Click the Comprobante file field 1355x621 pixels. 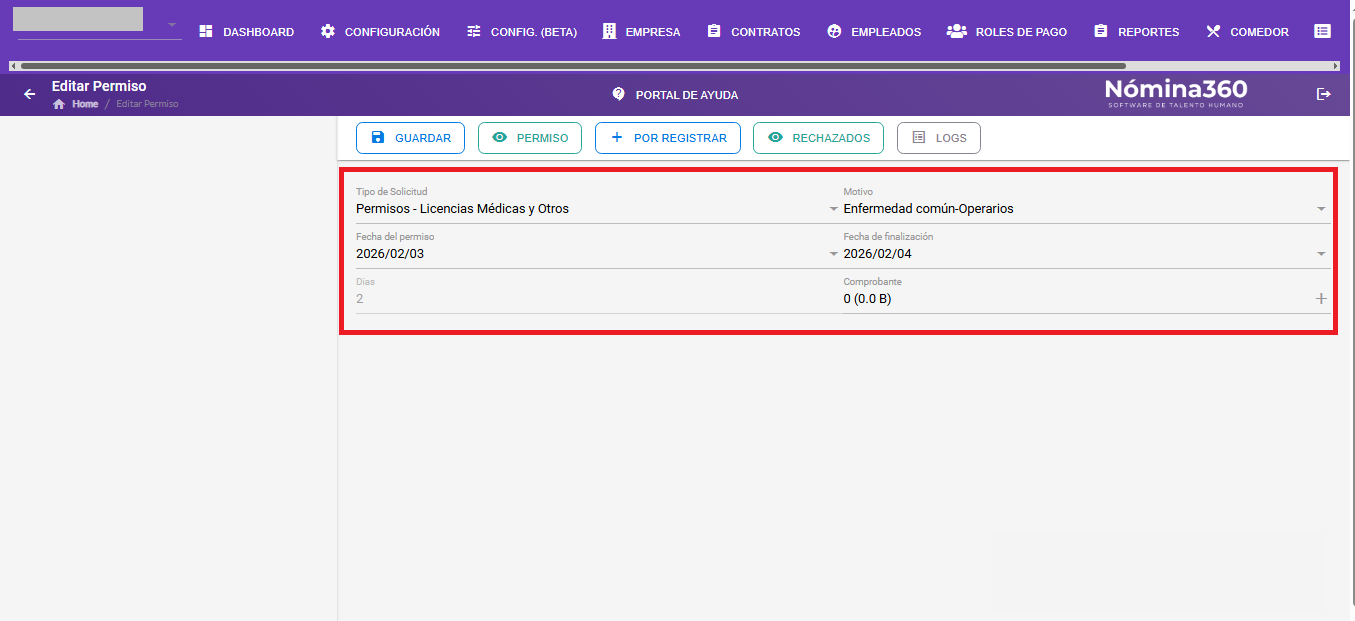(x=1086, y=298)
